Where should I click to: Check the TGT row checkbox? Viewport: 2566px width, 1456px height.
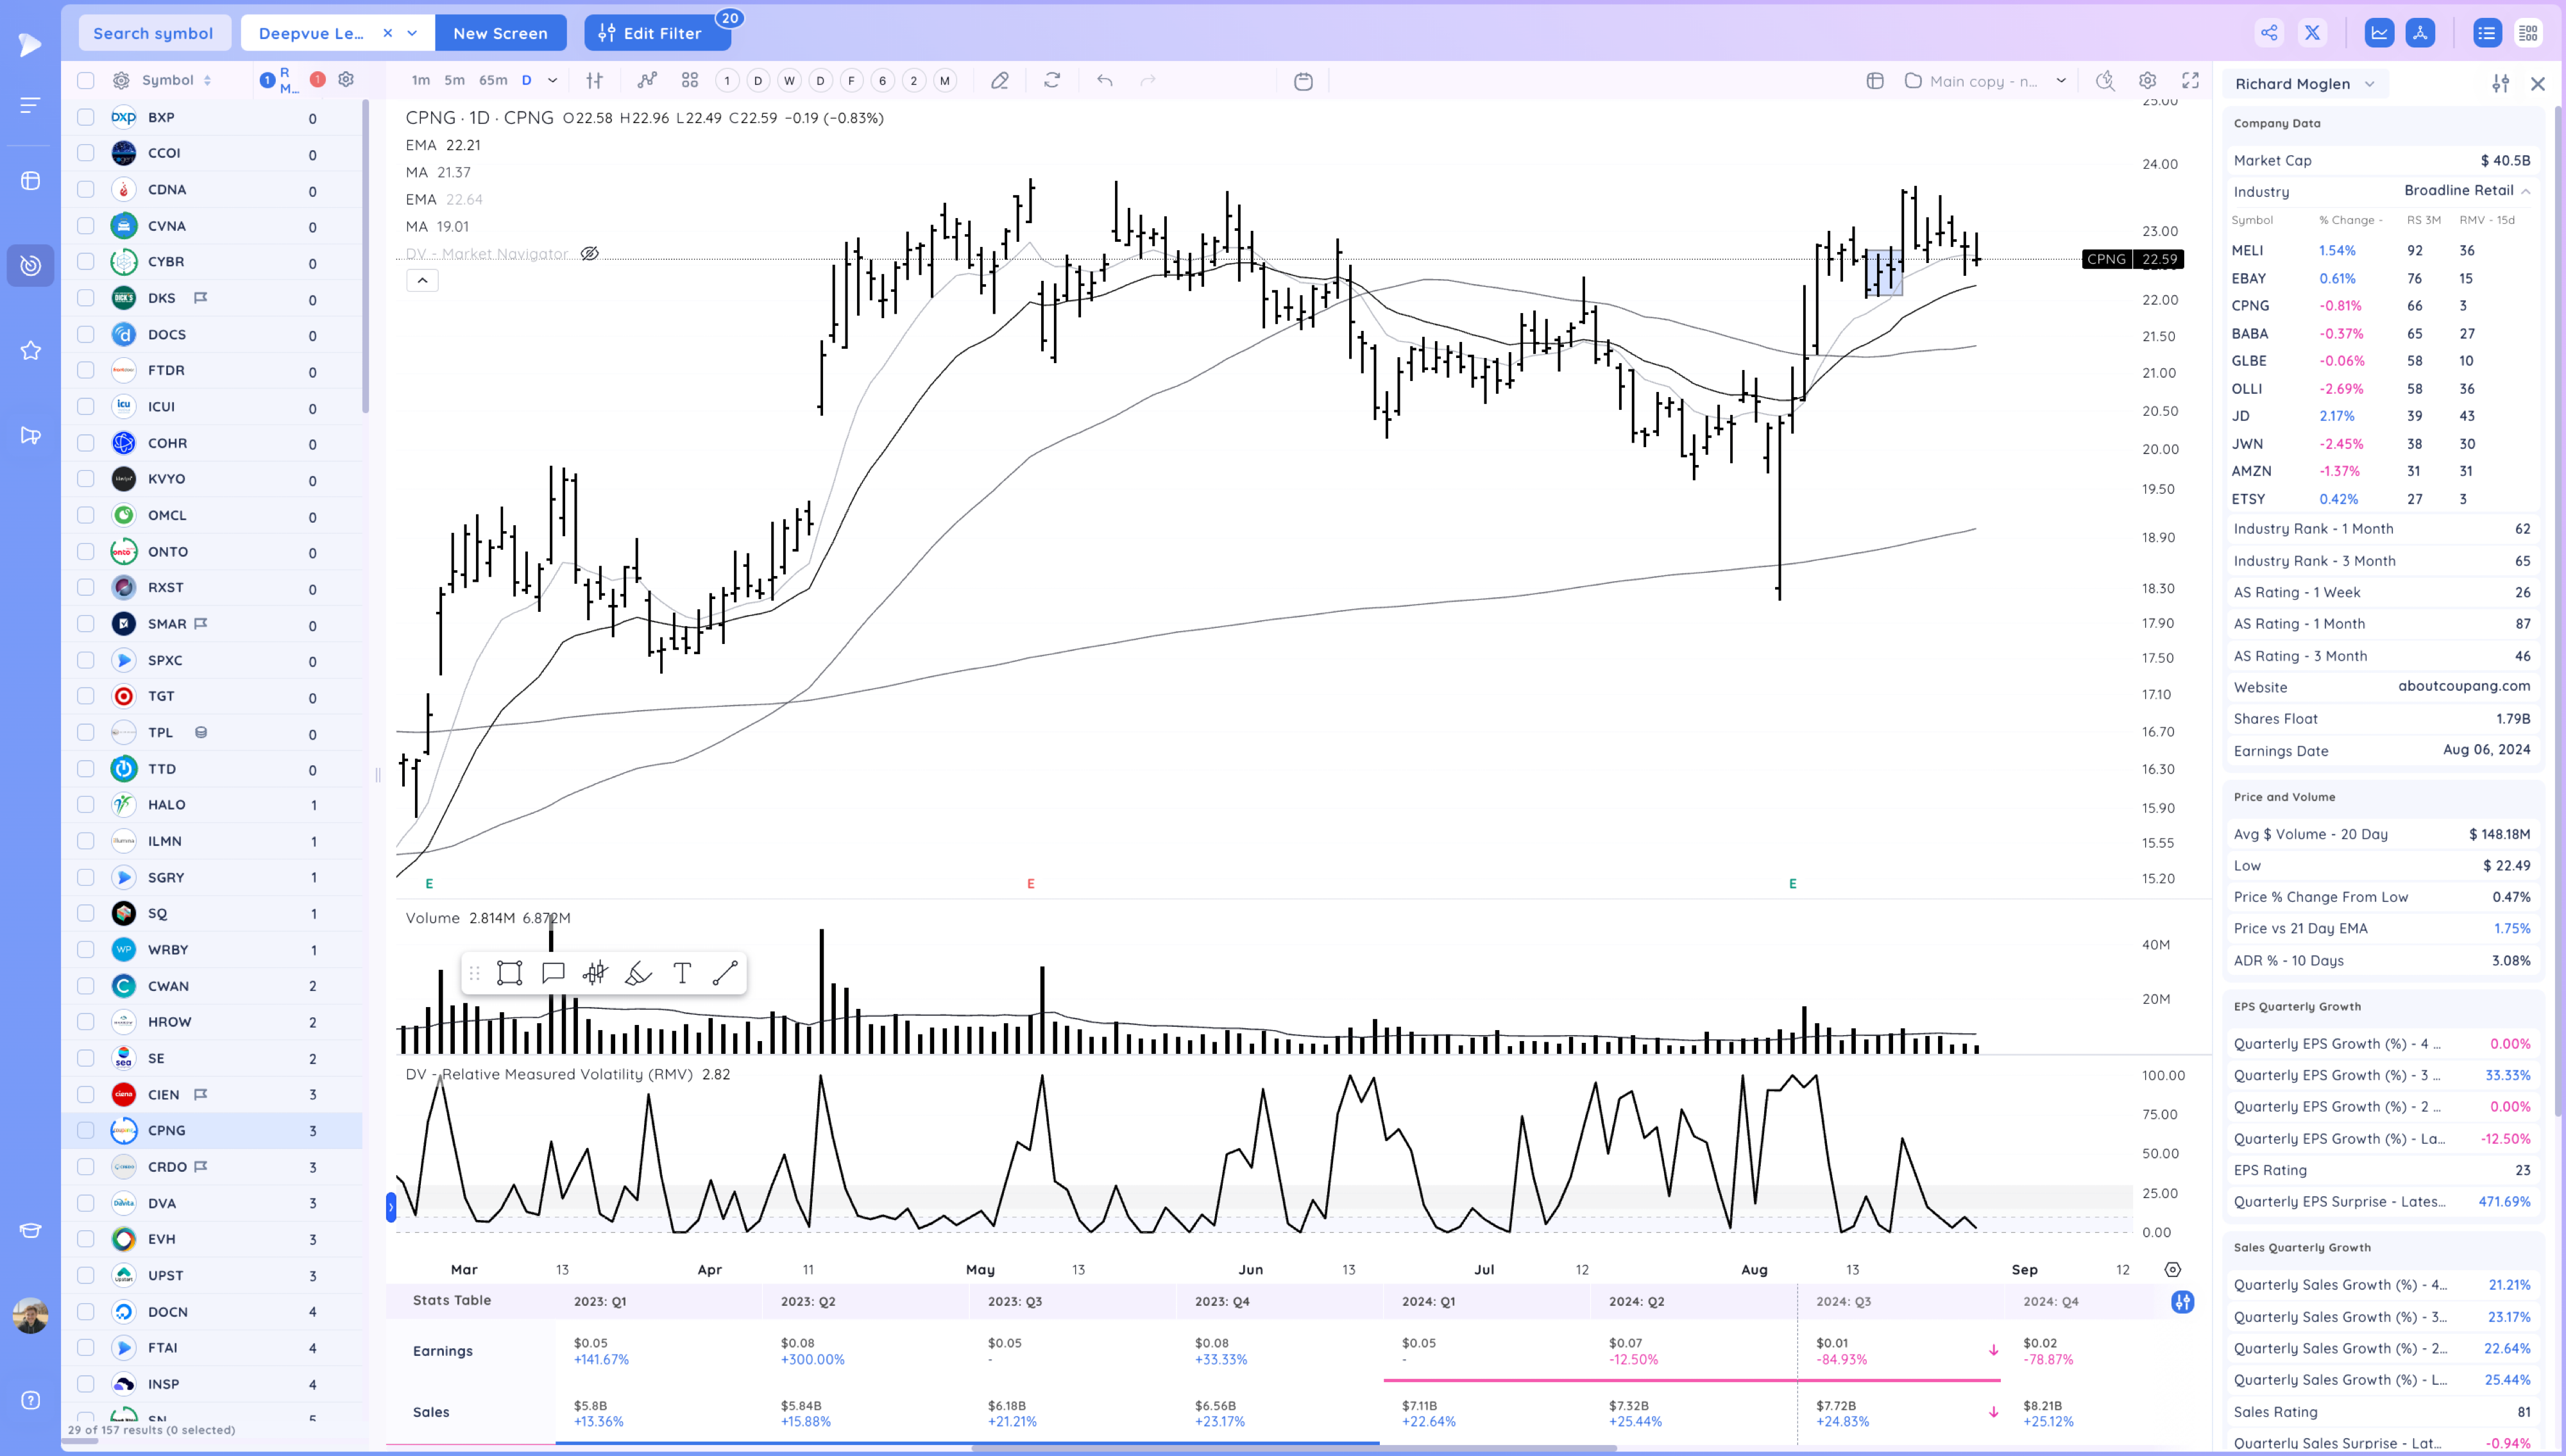pyautogui.click(x=86, y=696)
